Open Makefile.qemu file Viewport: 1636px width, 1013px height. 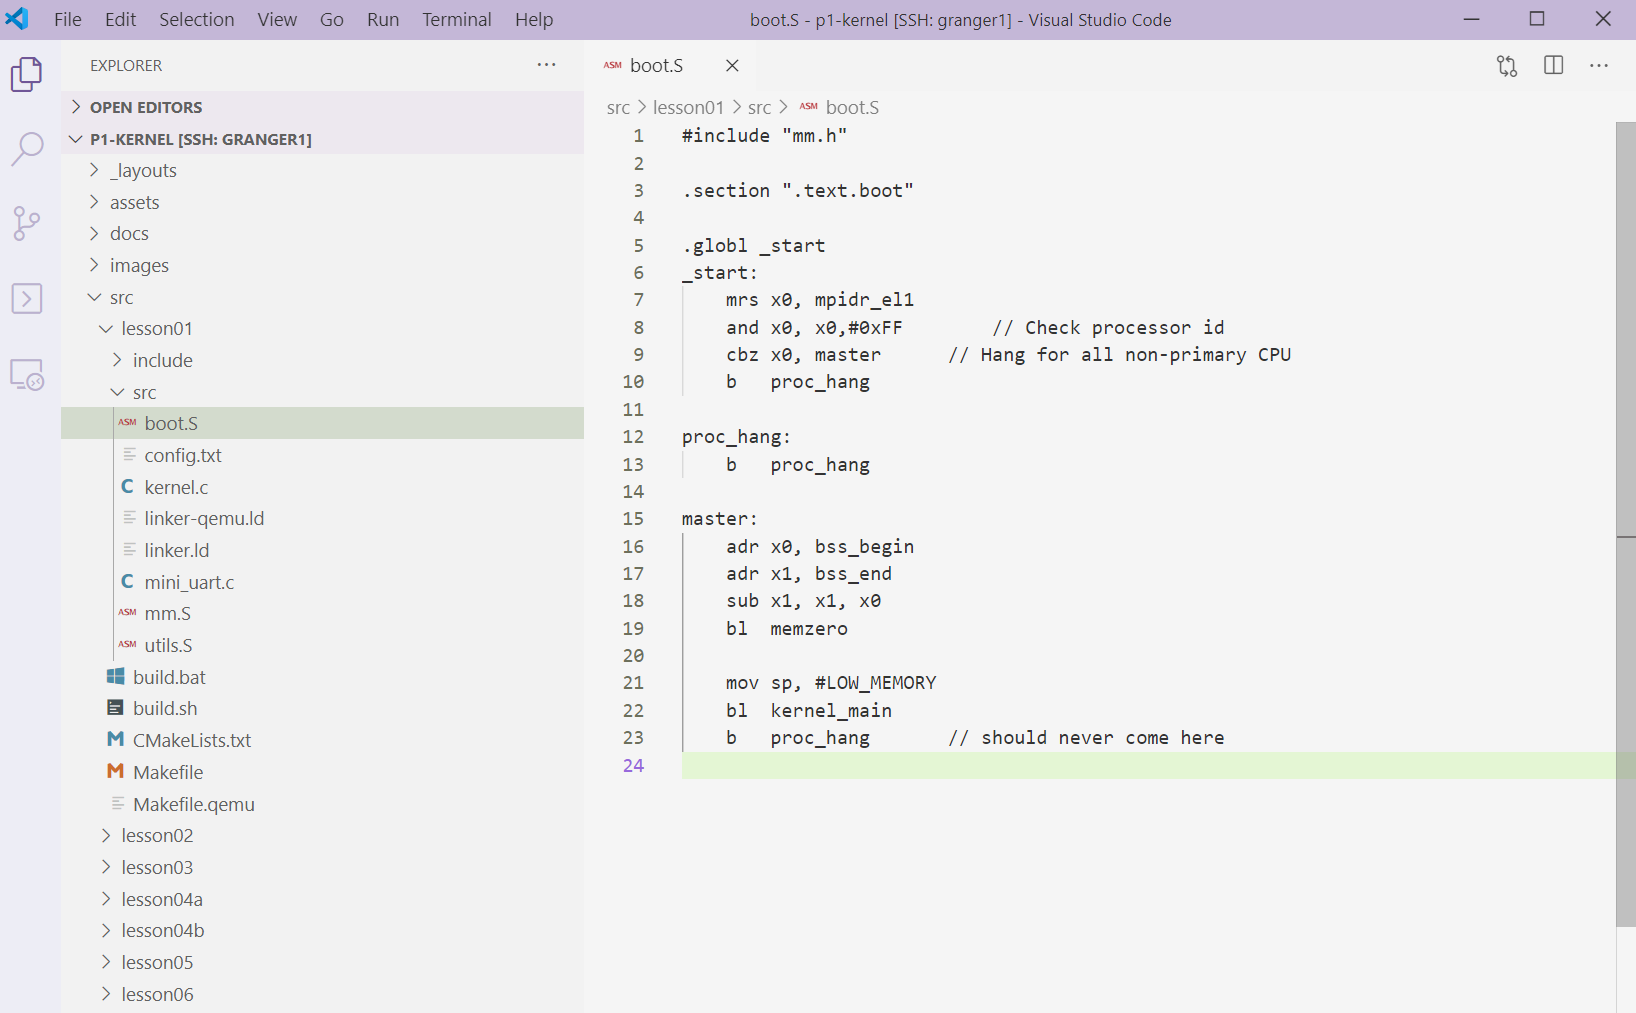click(x=322, y=805)
